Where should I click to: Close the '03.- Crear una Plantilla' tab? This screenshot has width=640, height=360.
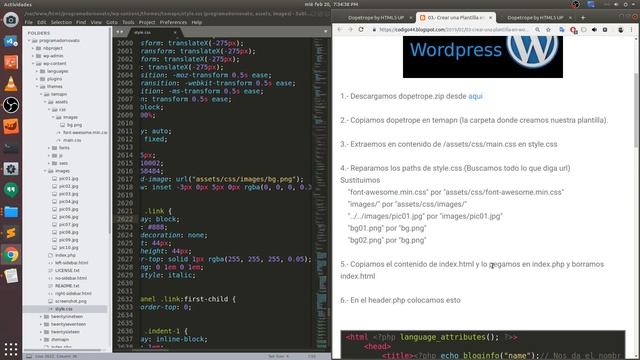point(491,18)
